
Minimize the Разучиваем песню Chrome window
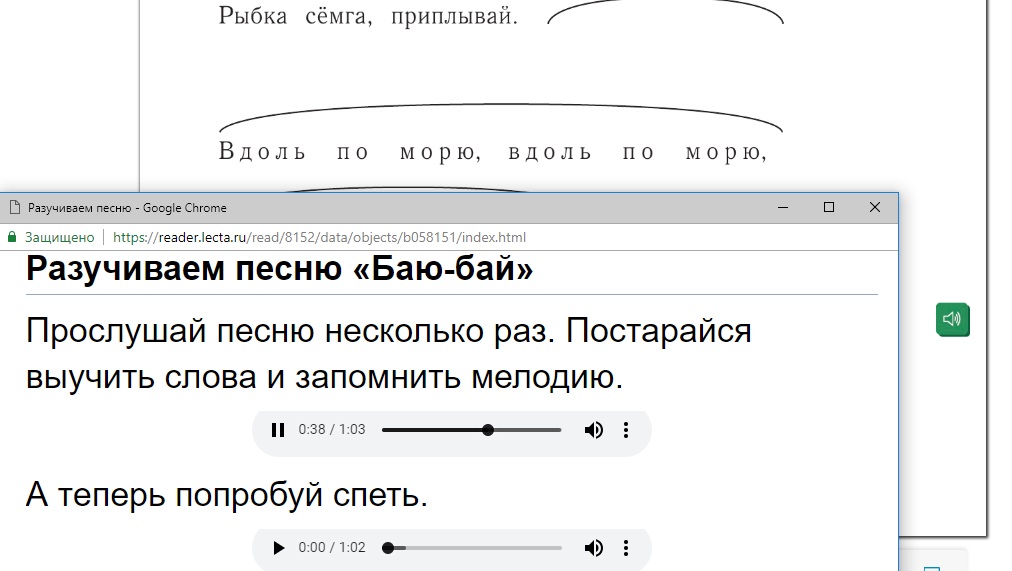click(783, 208)
